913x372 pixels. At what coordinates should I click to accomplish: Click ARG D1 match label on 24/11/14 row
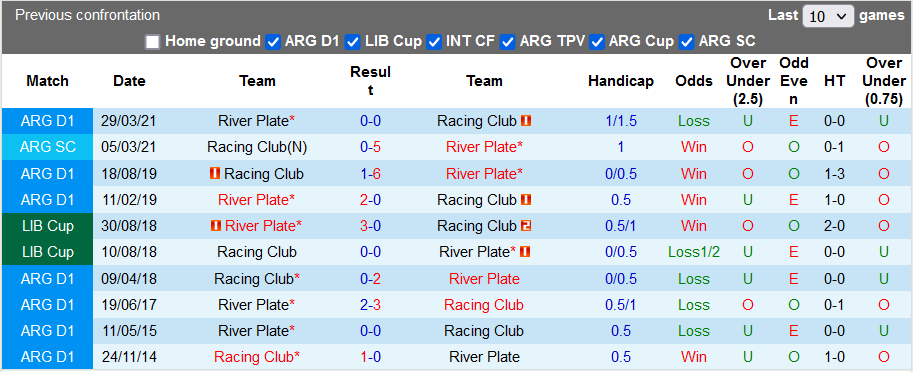tap(48, 357)
